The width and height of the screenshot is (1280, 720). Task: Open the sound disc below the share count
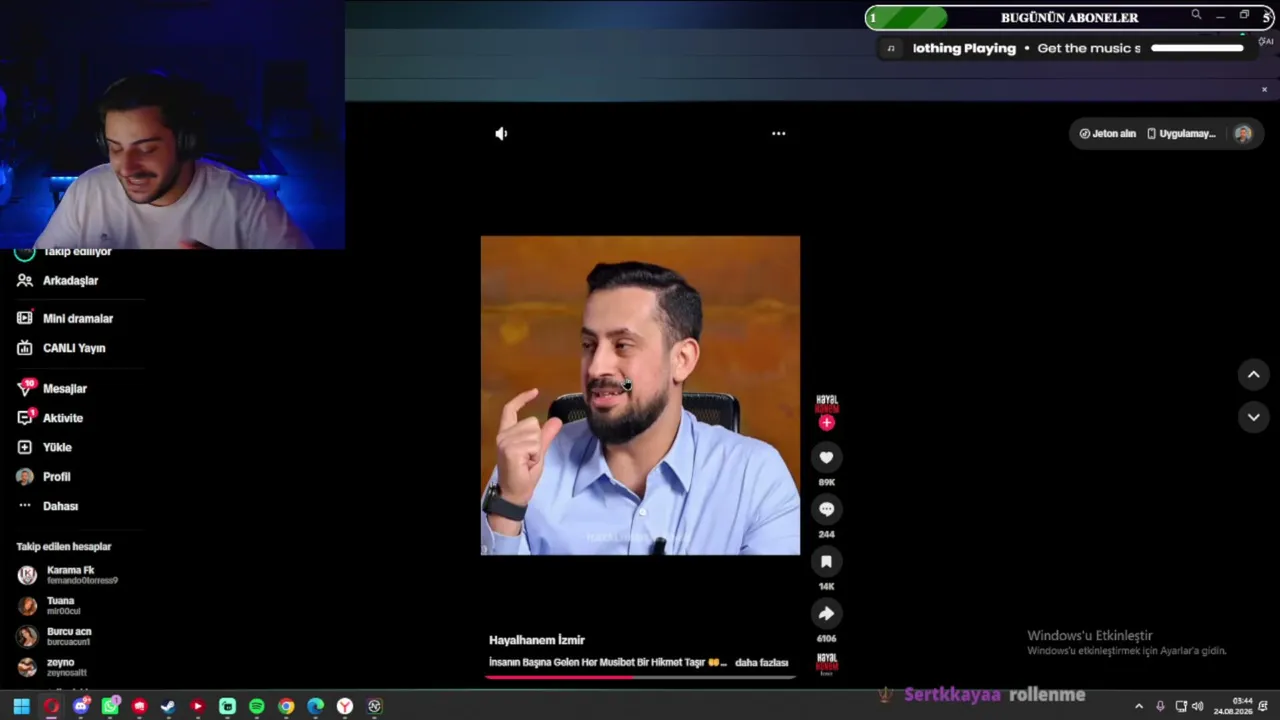tap(827, 664)
